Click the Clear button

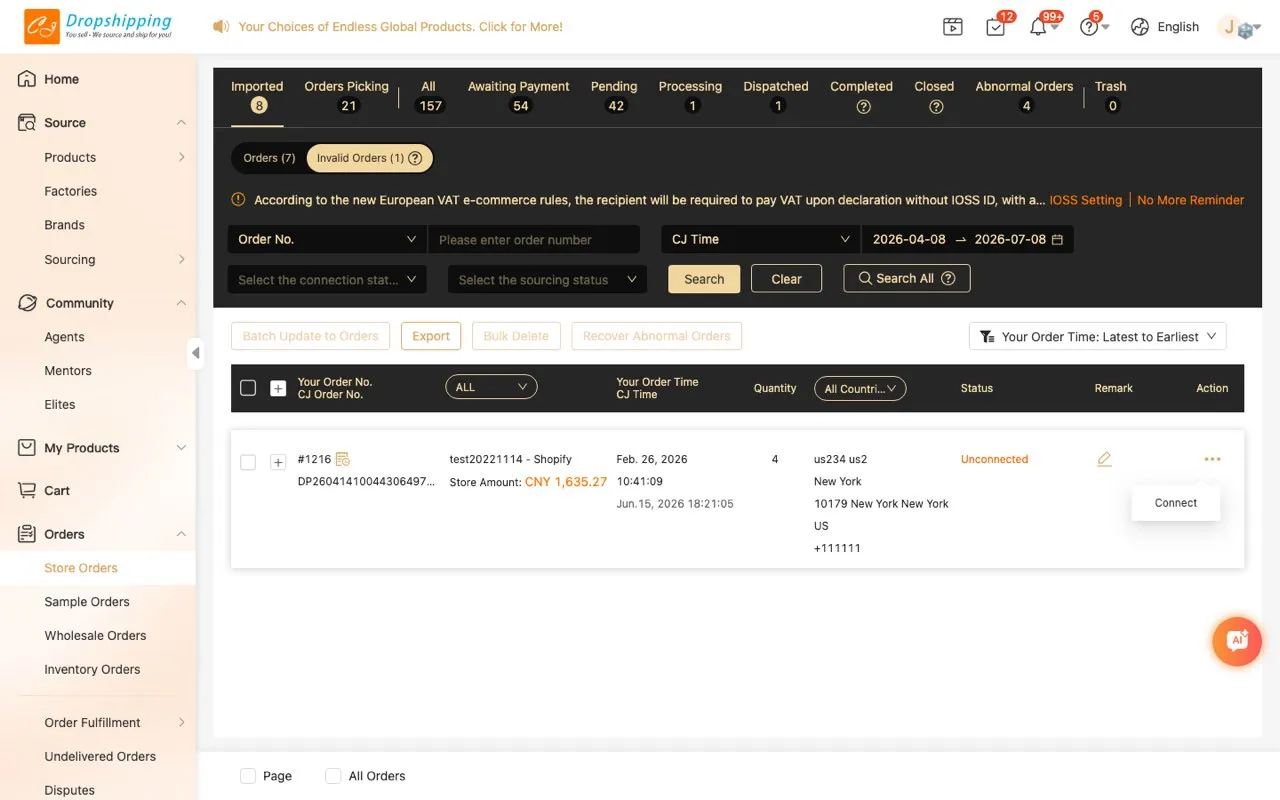tap(786, 279)
